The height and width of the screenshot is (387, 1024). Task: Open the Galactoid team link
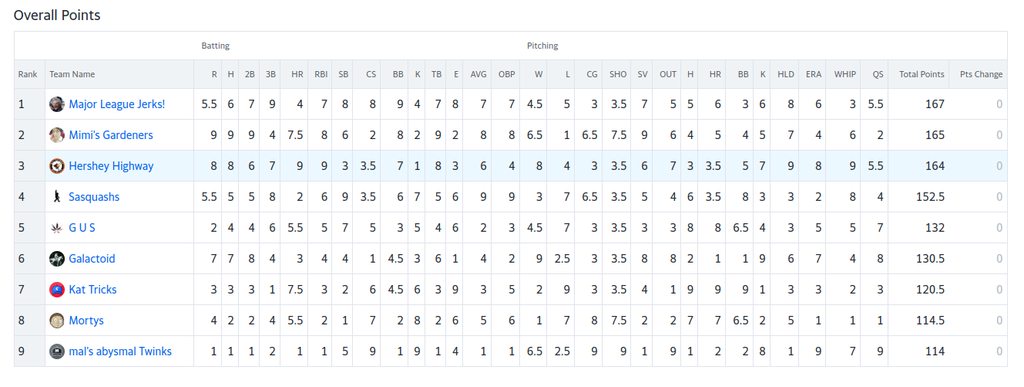pyautogui.click(x=91, y=258)
